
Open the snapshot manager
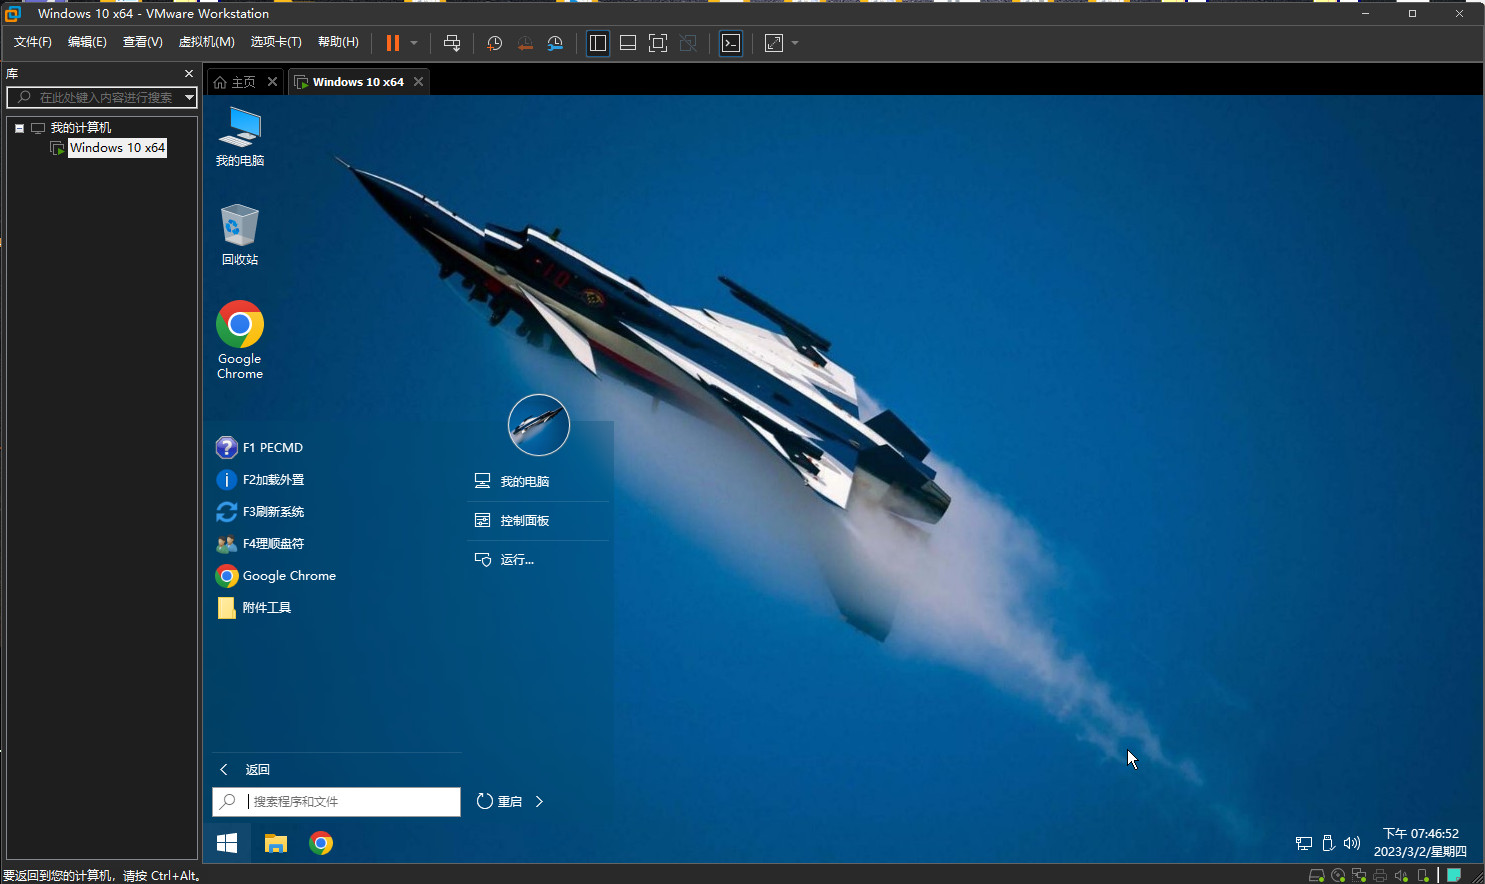tap(555, 43)
